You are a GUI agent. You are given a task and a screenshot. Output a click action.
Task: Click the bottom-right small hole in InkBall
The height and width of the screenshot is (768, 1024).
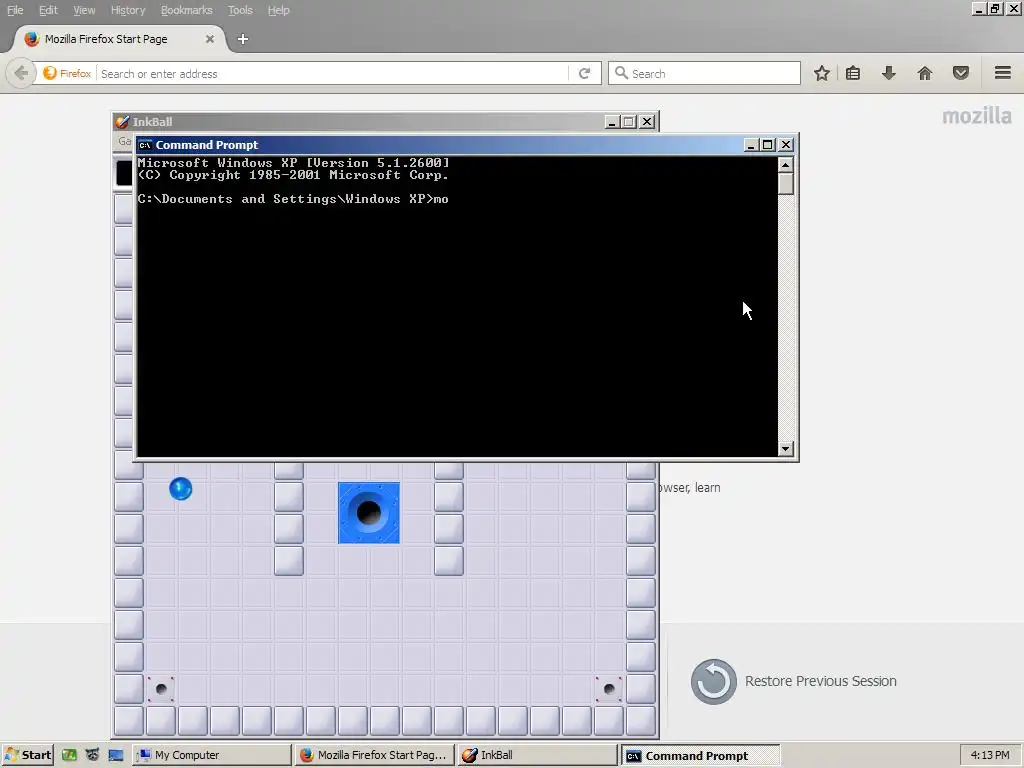(x=609, y=688)
